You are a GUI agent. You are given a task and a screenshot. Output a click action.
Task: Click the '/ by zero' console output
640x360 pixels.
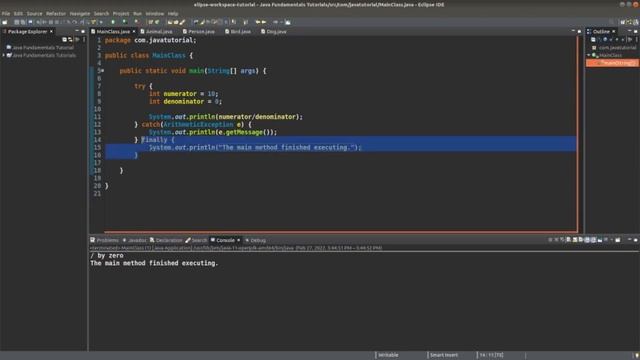(107, 256)
